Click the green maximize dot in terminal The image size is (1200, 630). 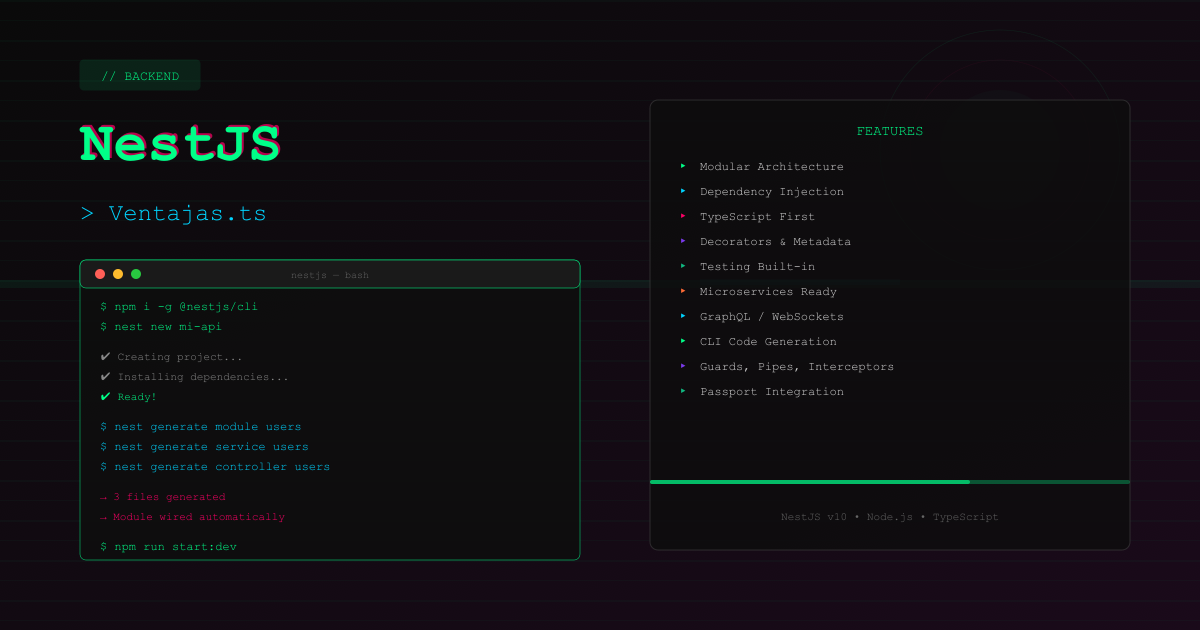[136, 274]
